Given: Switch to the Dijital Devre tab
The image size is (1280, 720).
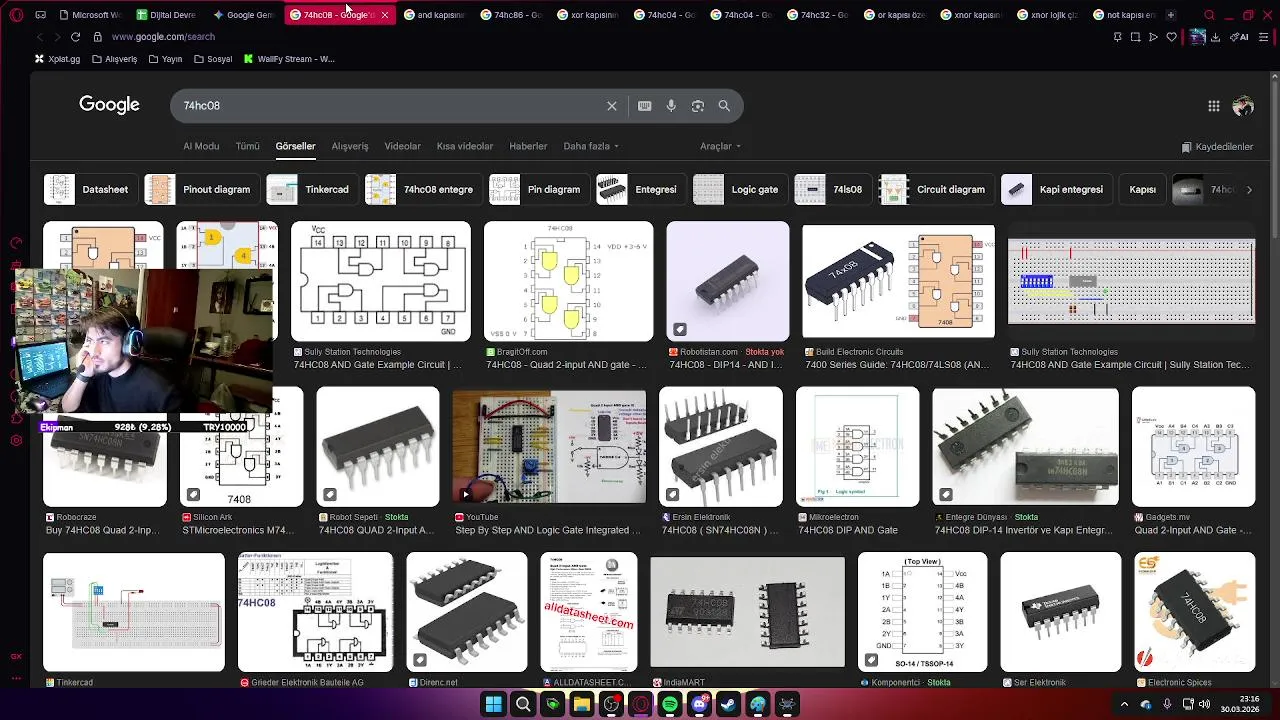Looking at the screenshot, I should coord(166,15).
